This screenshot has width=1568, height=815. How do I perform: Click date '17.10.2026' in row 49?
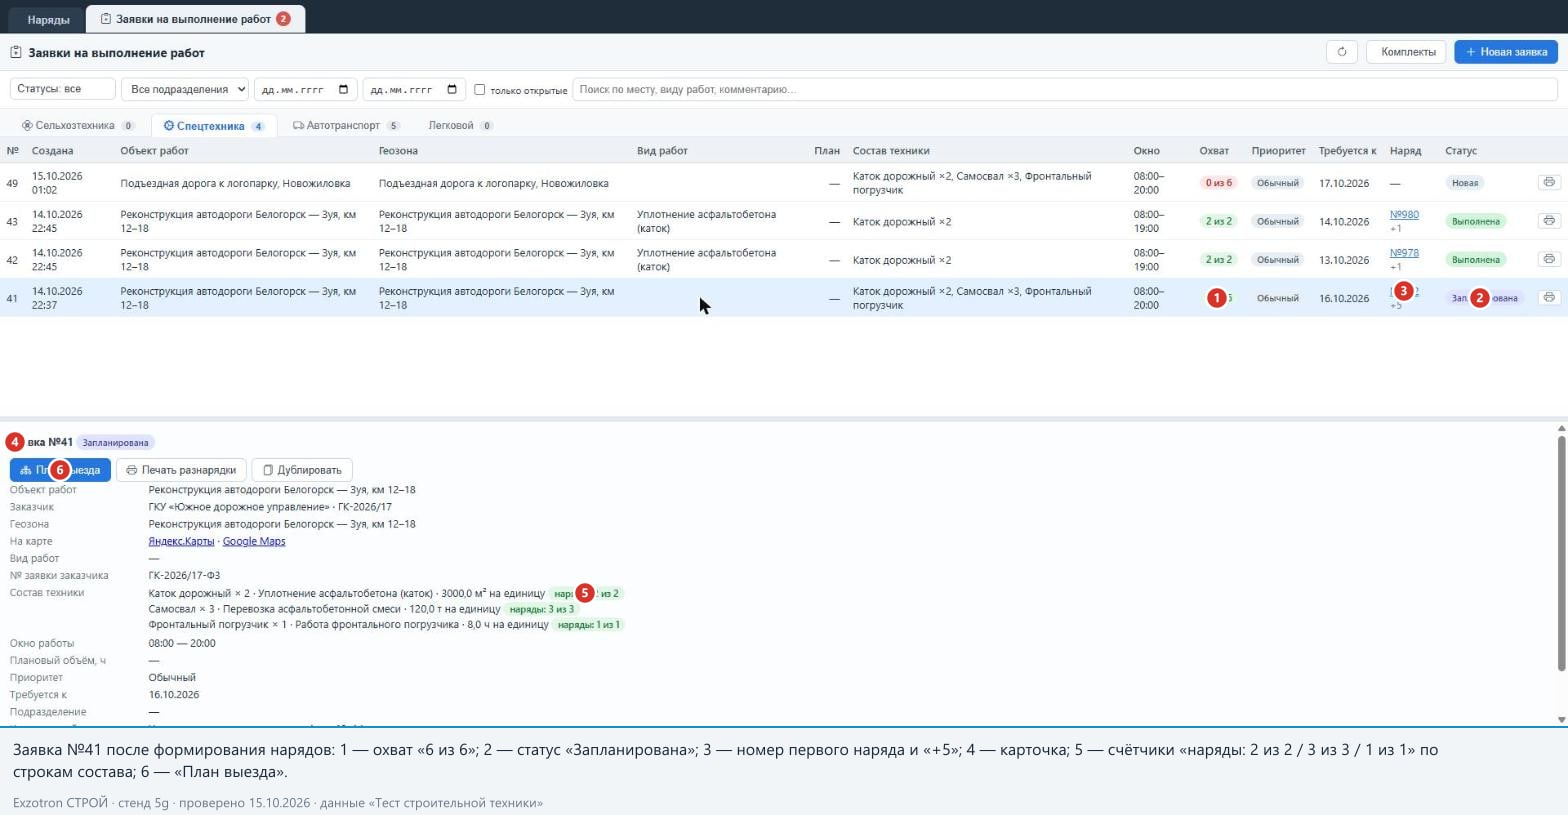1344,183
